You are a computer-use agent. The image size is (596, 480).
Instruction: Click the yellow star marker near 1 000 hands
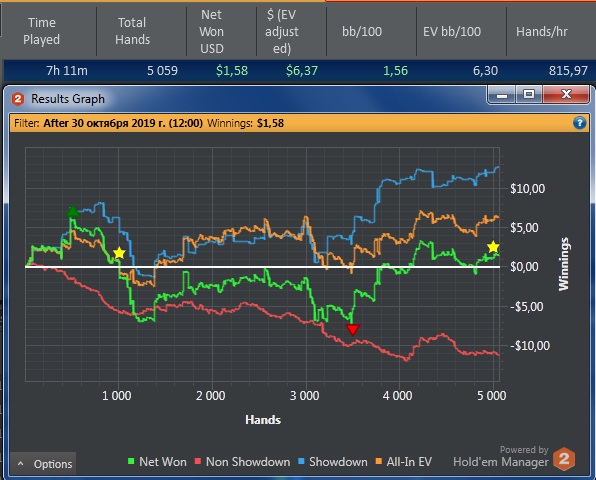(119, 253)
